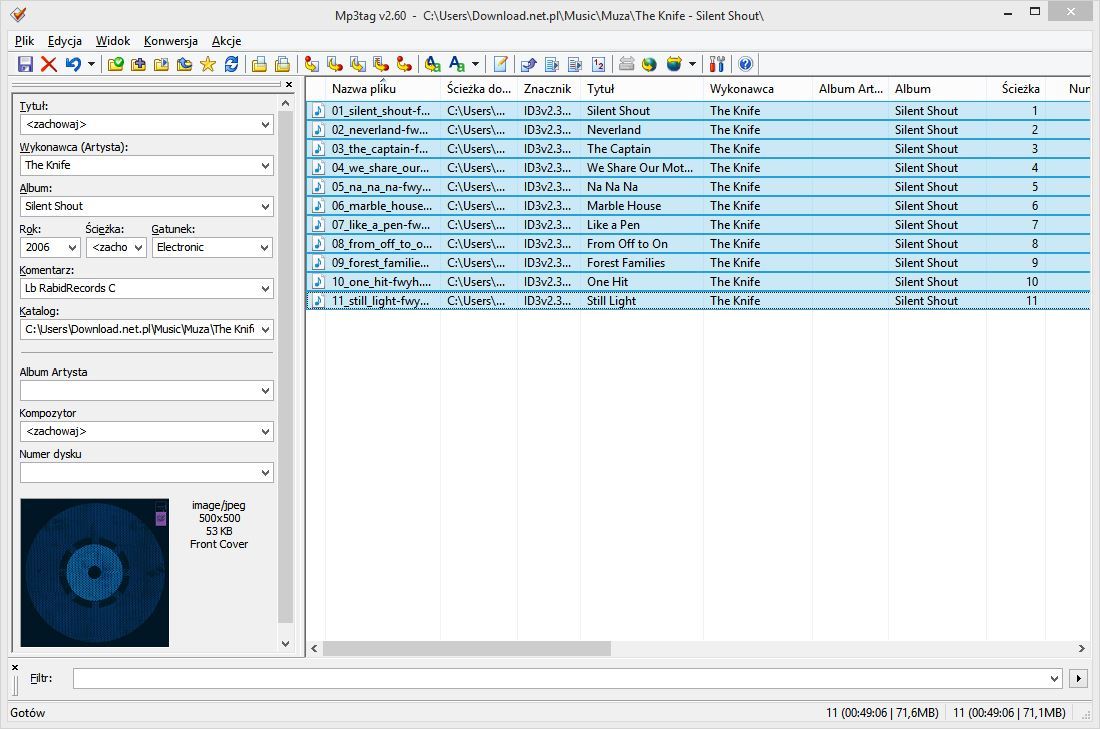Expand the Rok dropdown showing 2006

pyautogui.click(x=72, y=248)
